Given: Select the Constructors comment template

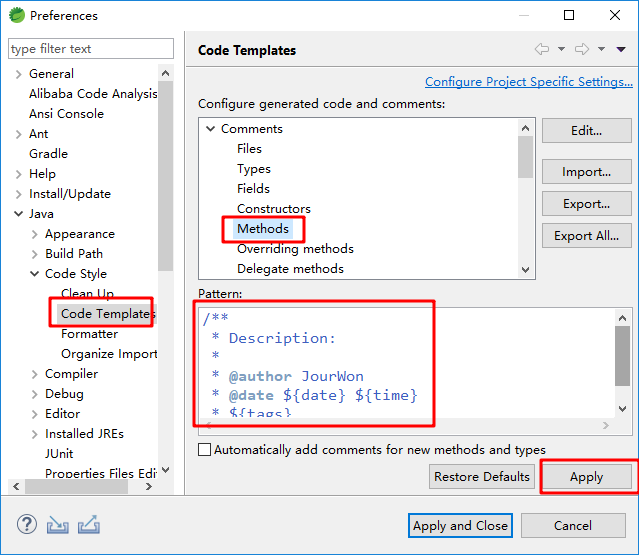Looking at the screenshot, I should tap(274, 209).
